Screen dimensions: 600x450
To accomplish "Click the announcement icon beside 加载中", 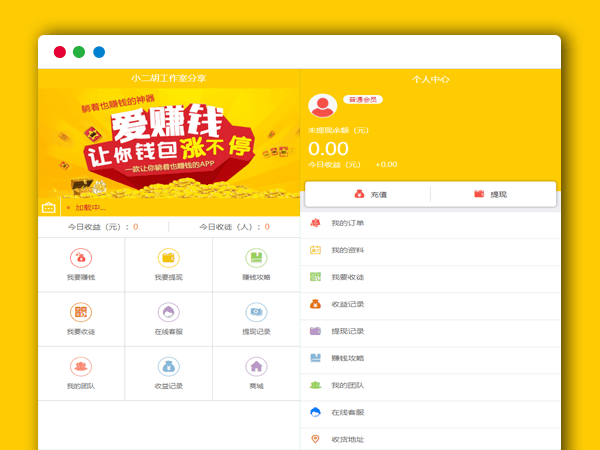I will 49,207.
